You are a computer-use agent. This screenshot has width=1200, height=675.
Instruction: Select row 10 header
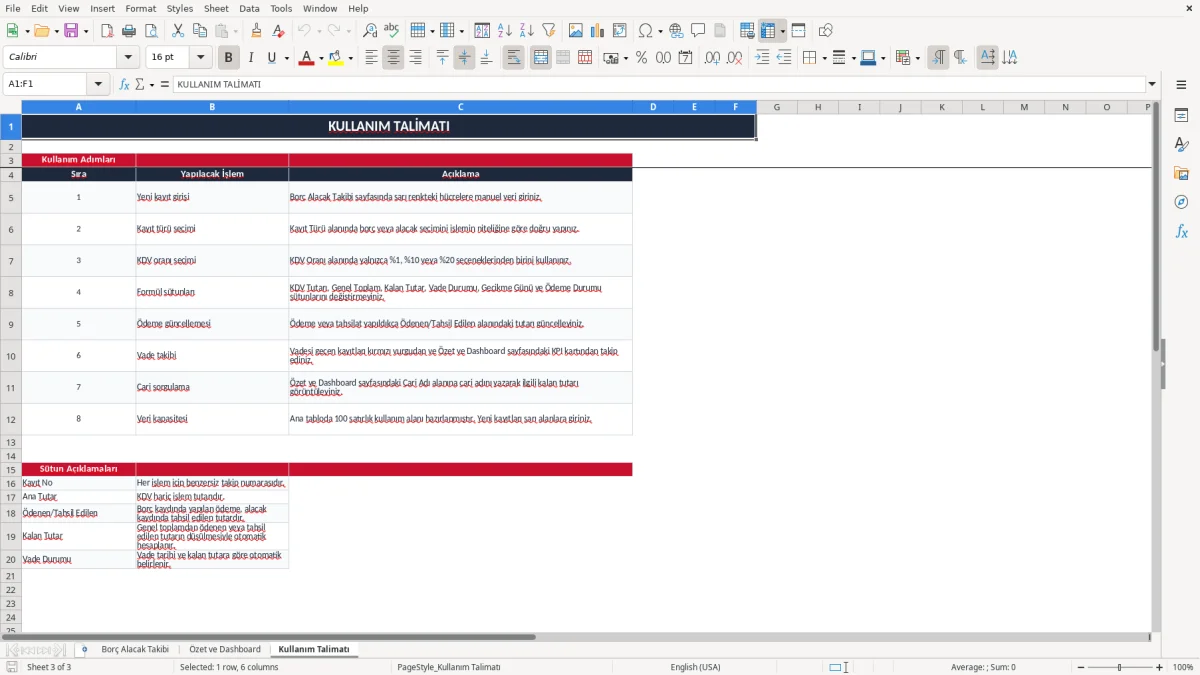pyautogui.click(x=11, y=356)
